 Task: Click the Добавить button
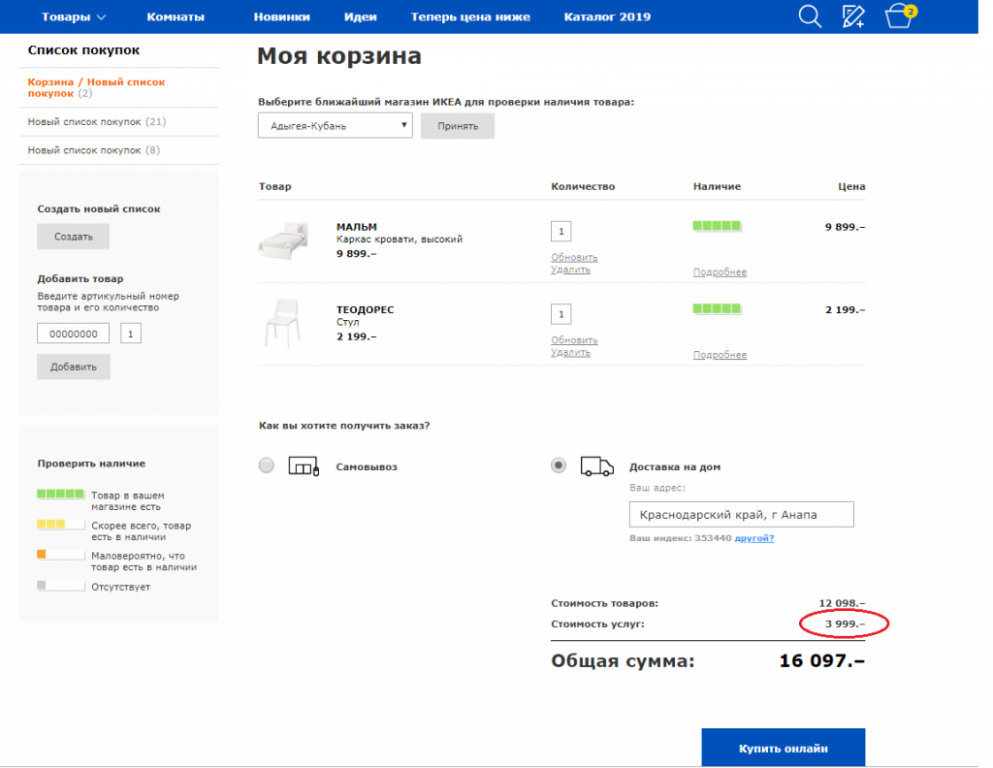point(73,367)
